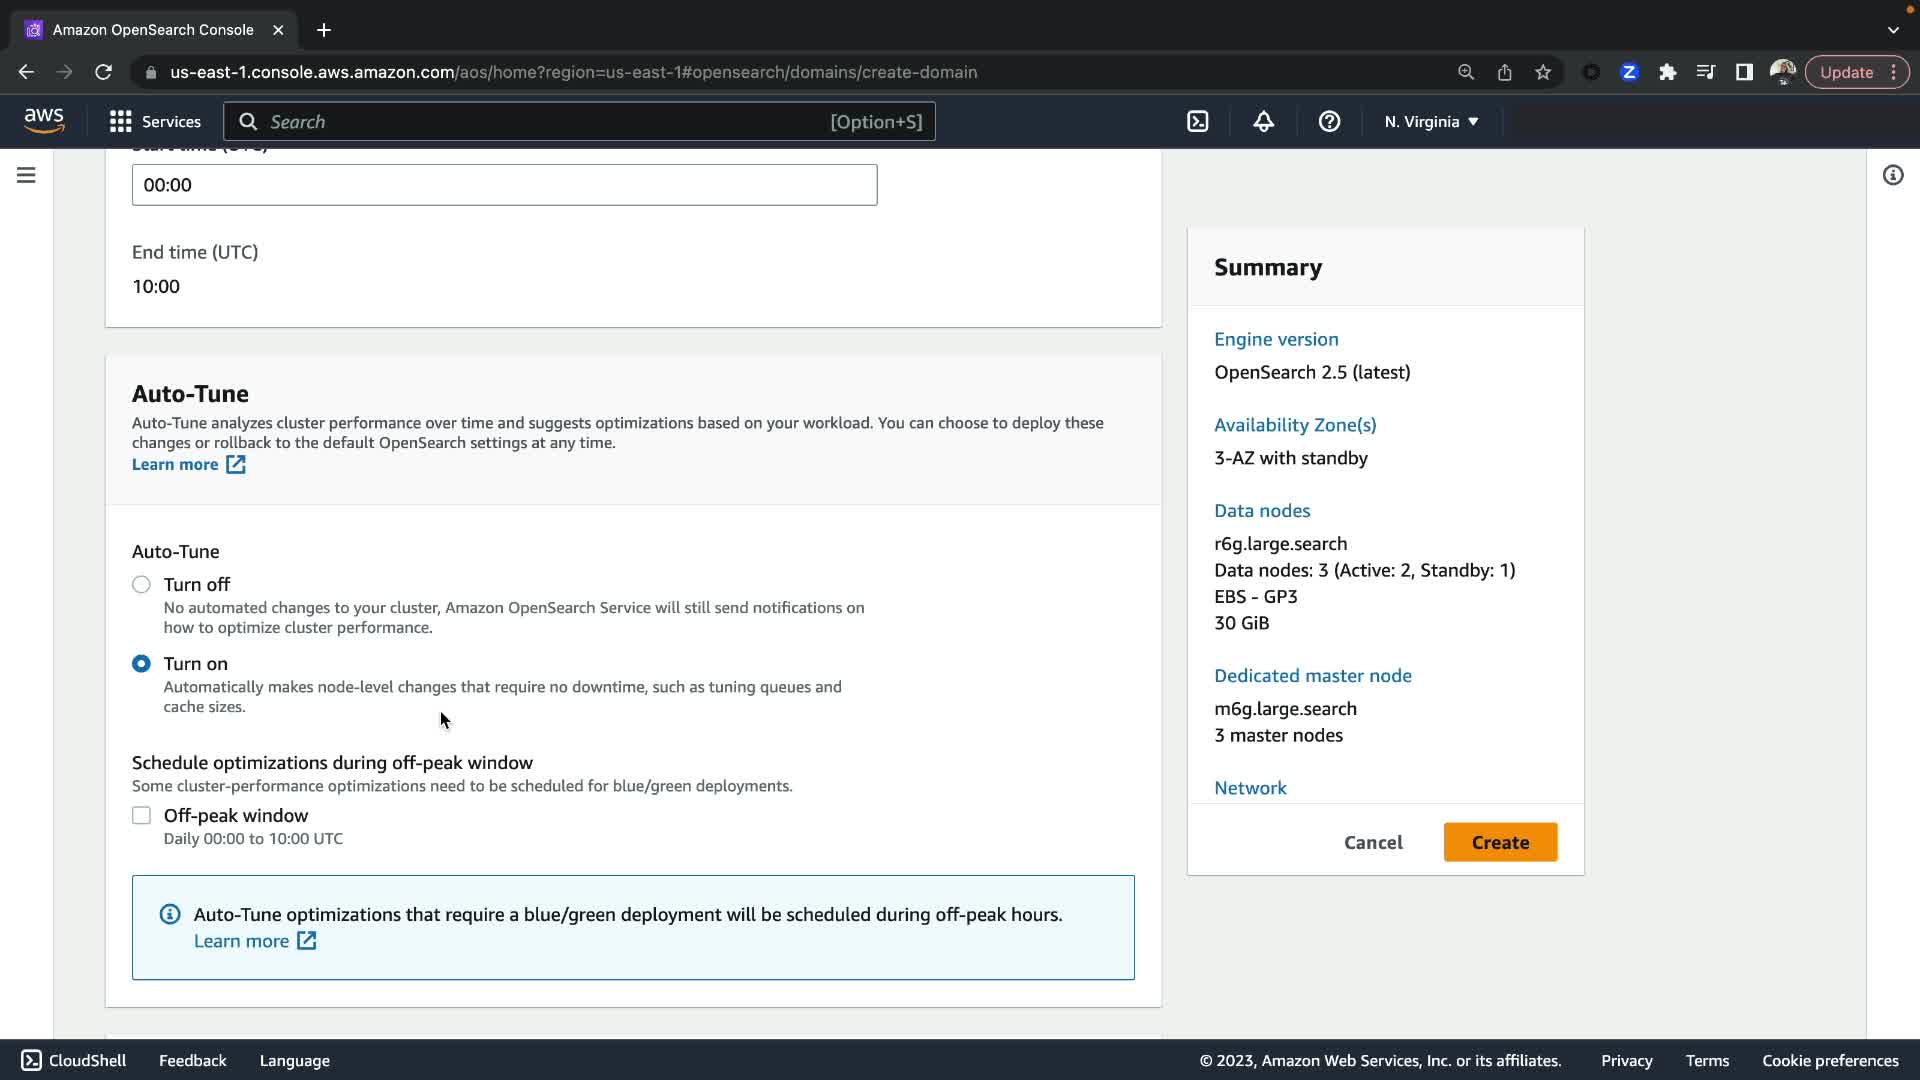Expand the N. Virginia region dropdown
The image size is (1920, 1080).
[1431, 122]
